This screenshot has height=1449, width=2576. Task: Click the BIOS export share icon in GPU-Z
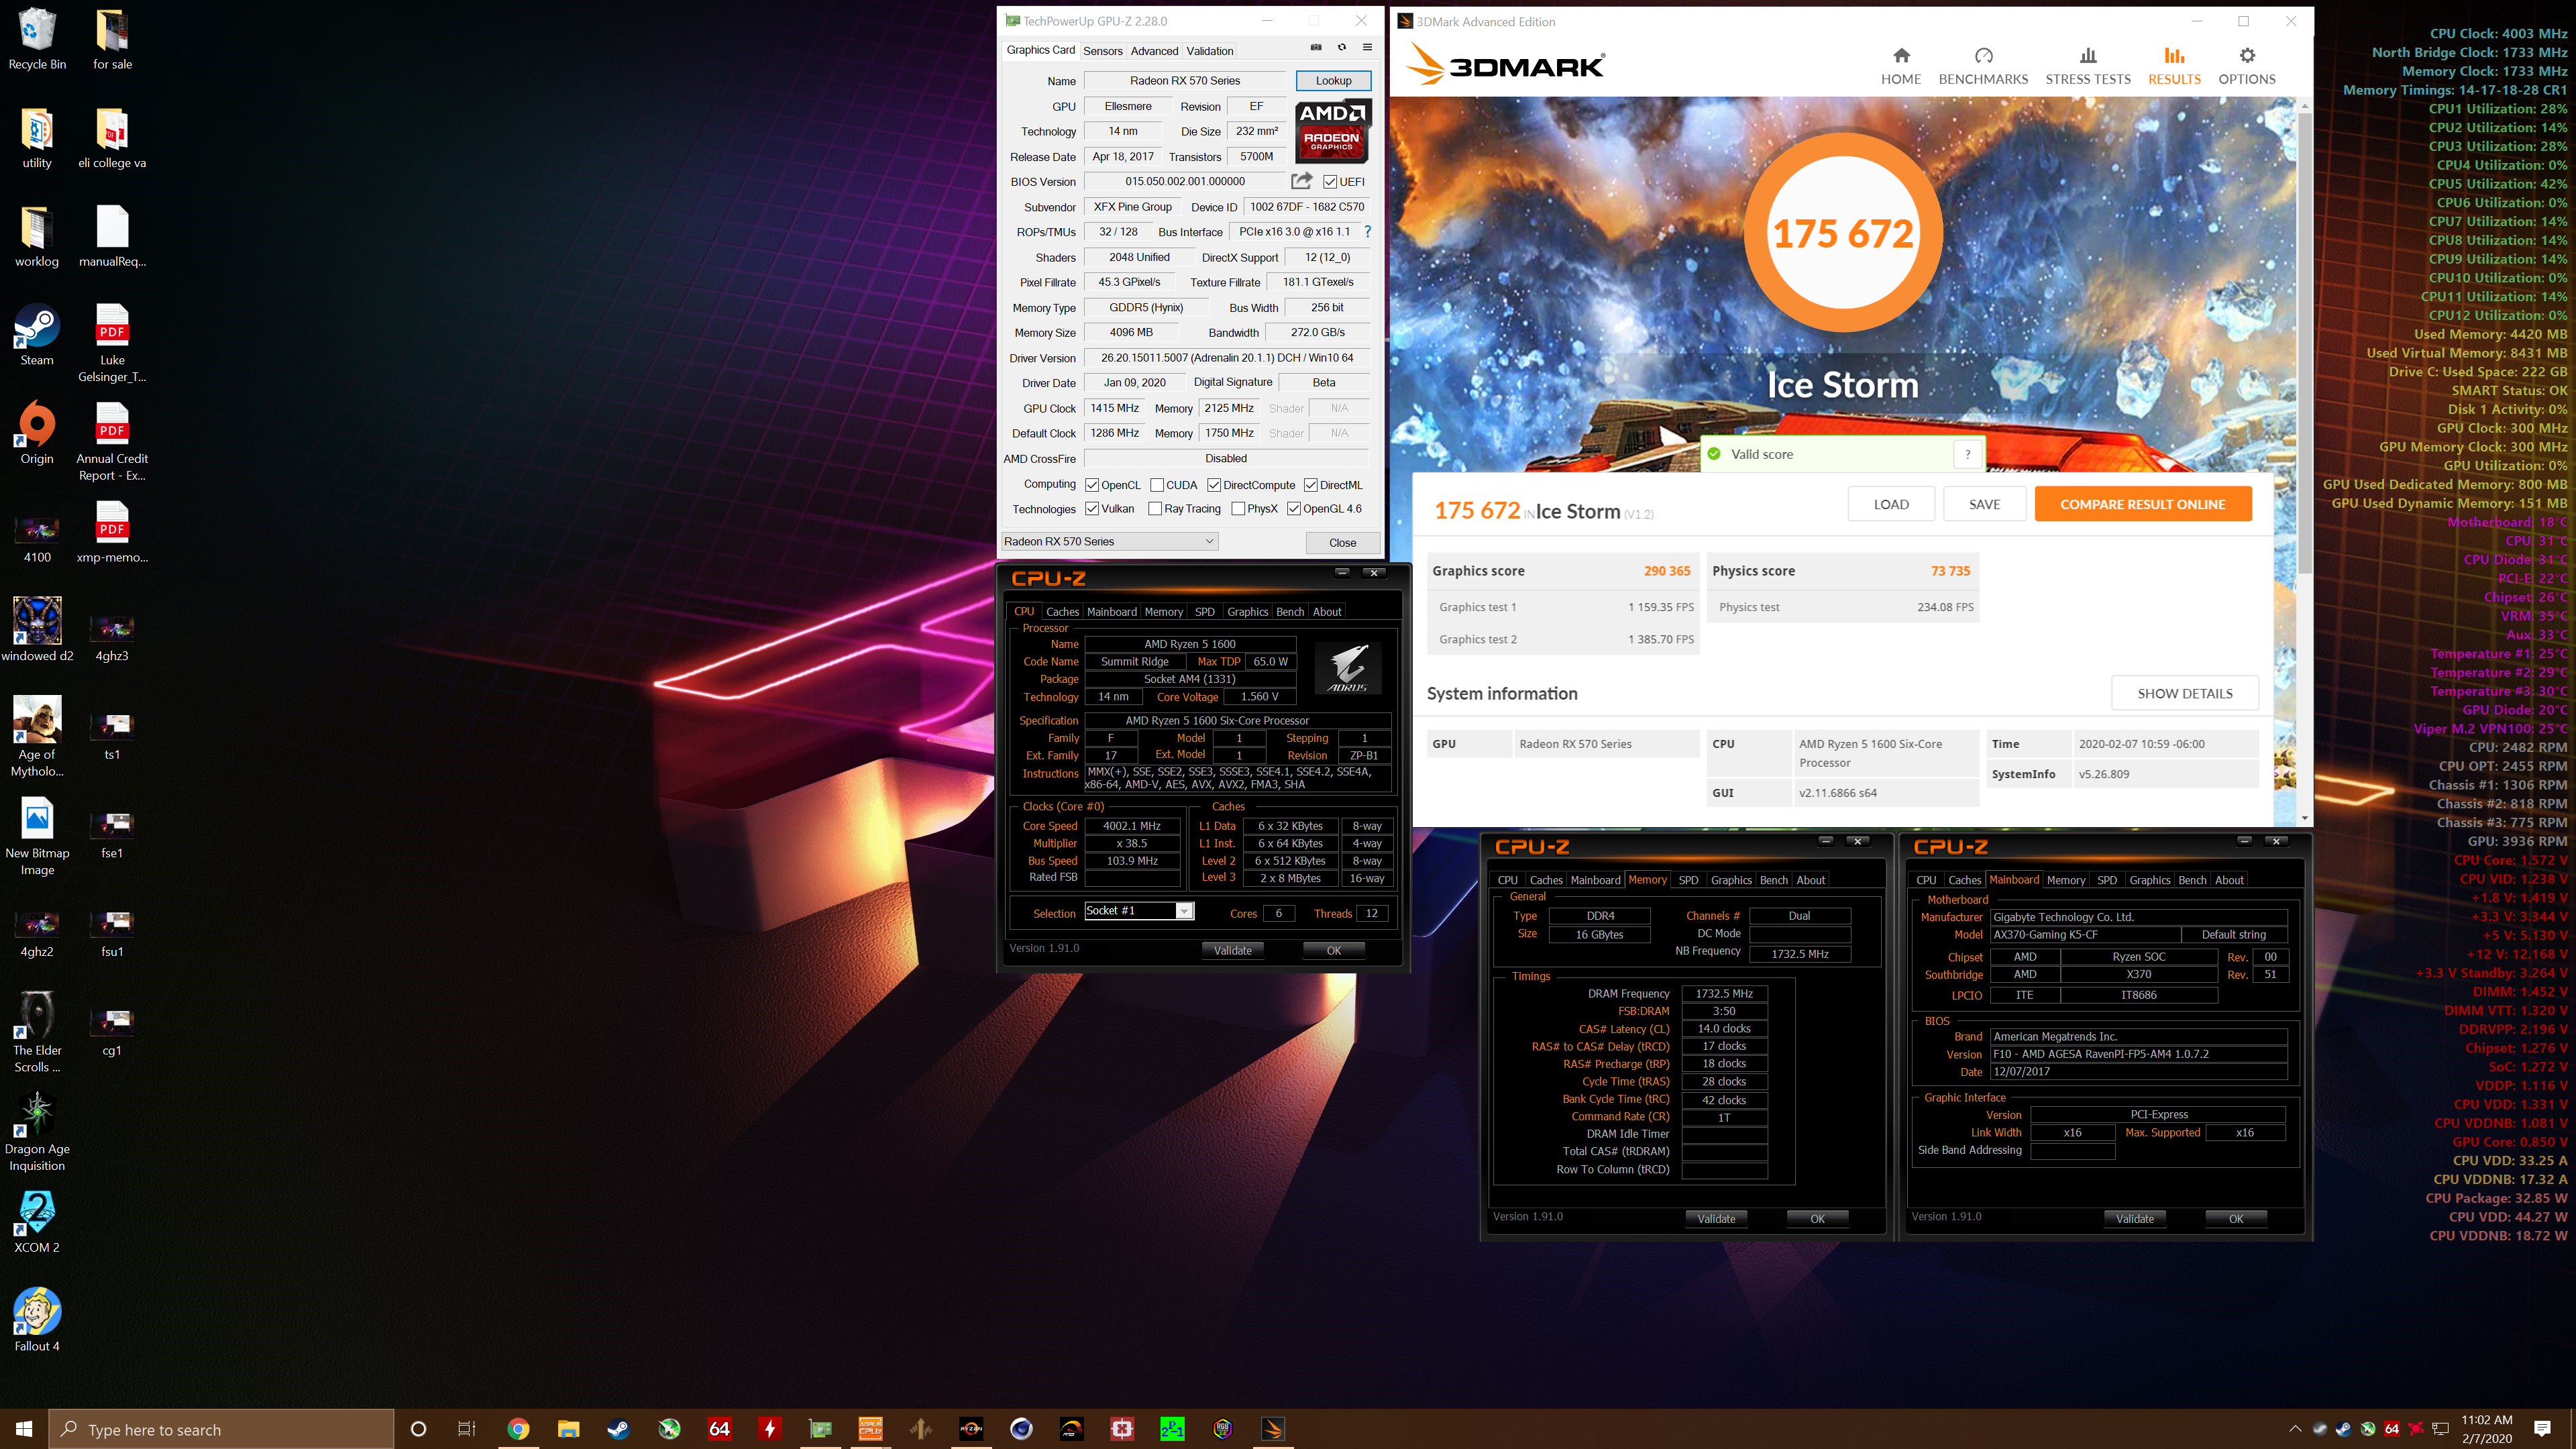(1301, 181)
